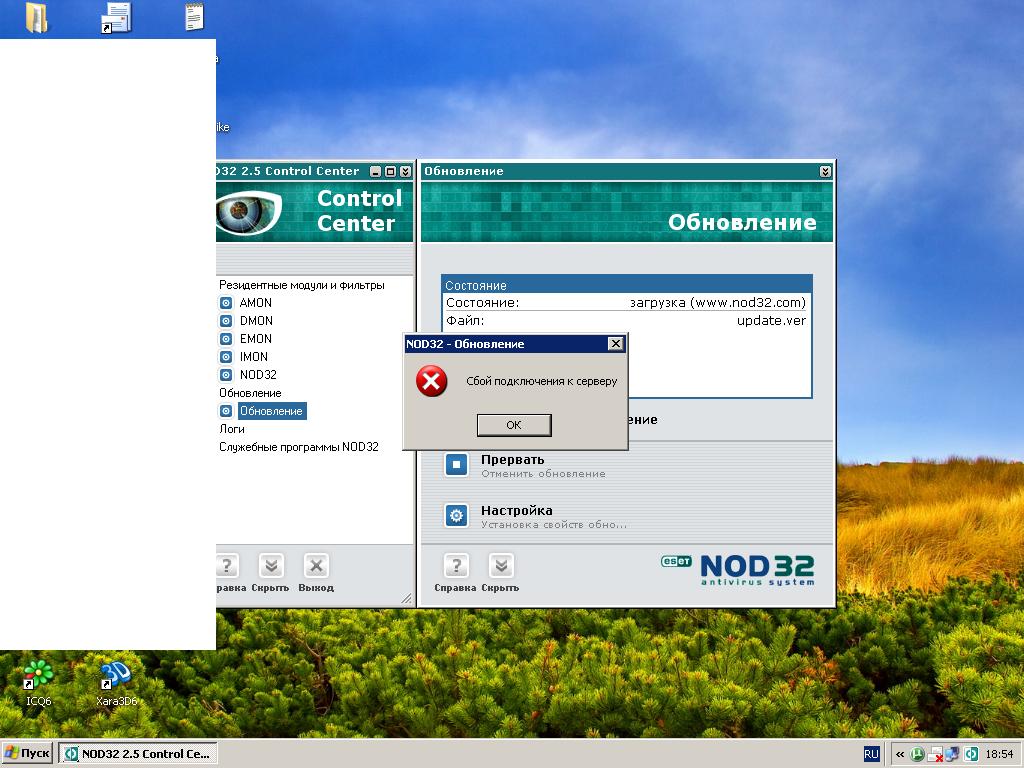Click the Обновление section heading above selected item
Image resolution: width=1024 pixels, height=768 pixels.
click(250, 393)
